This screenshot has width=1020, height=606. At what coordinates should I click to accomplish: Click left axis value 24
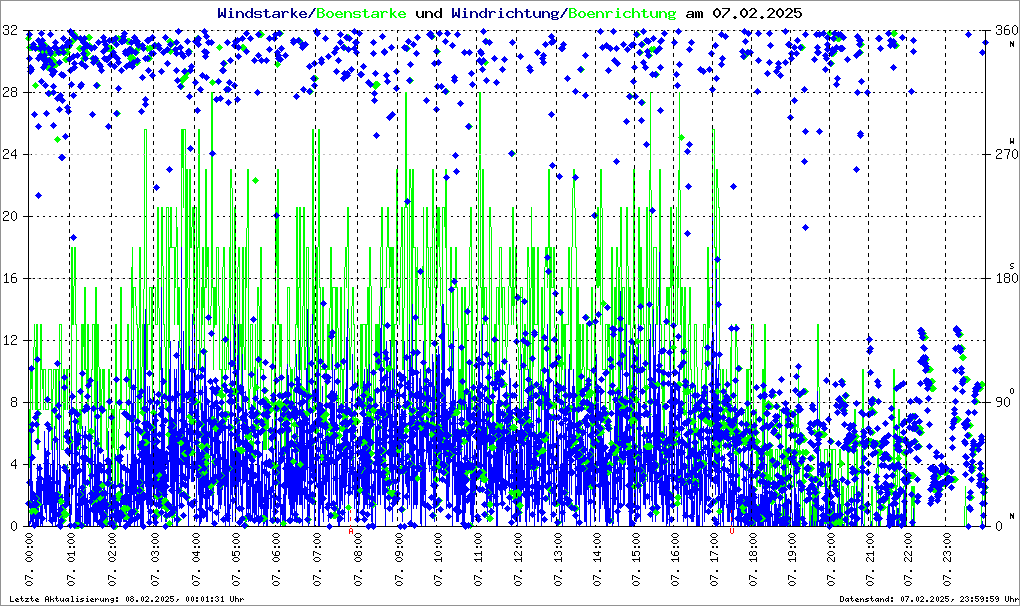10,154
